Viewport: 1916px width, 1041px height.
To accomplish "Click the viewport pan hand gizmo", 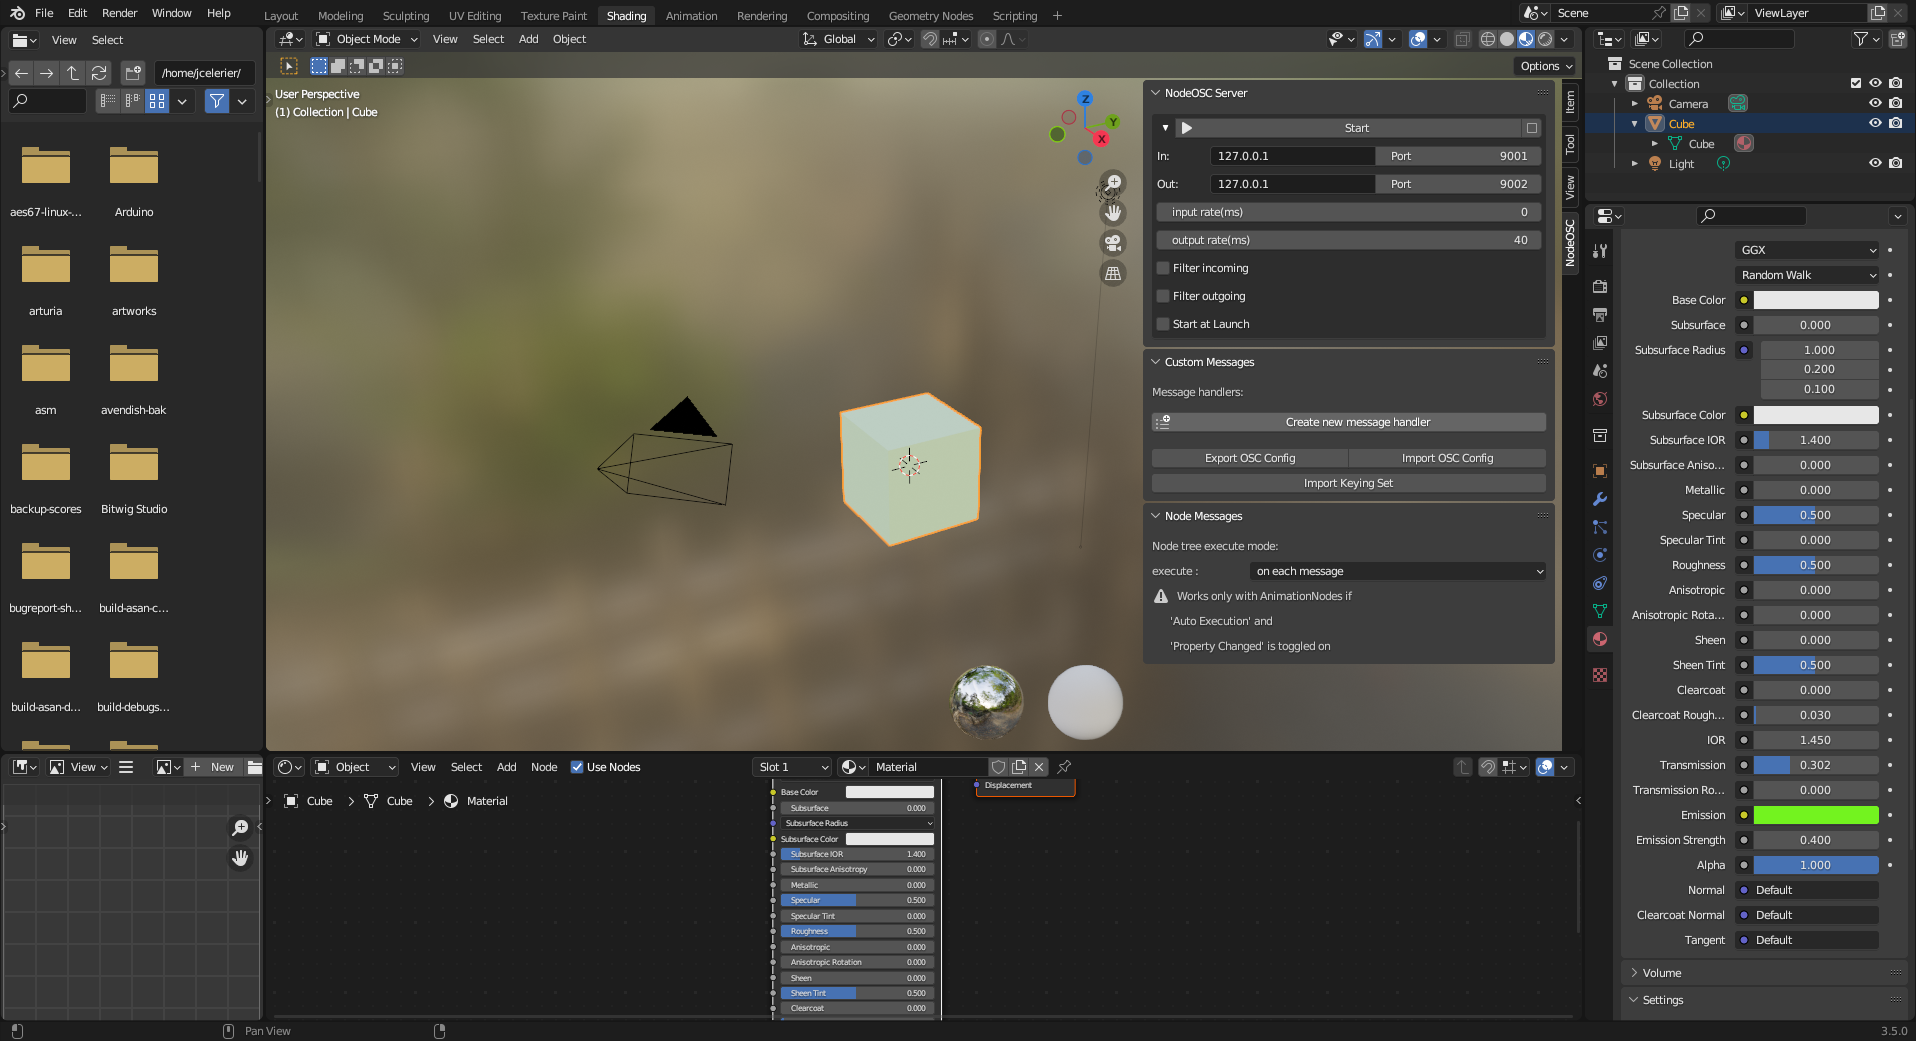I will coord(1113,213).
